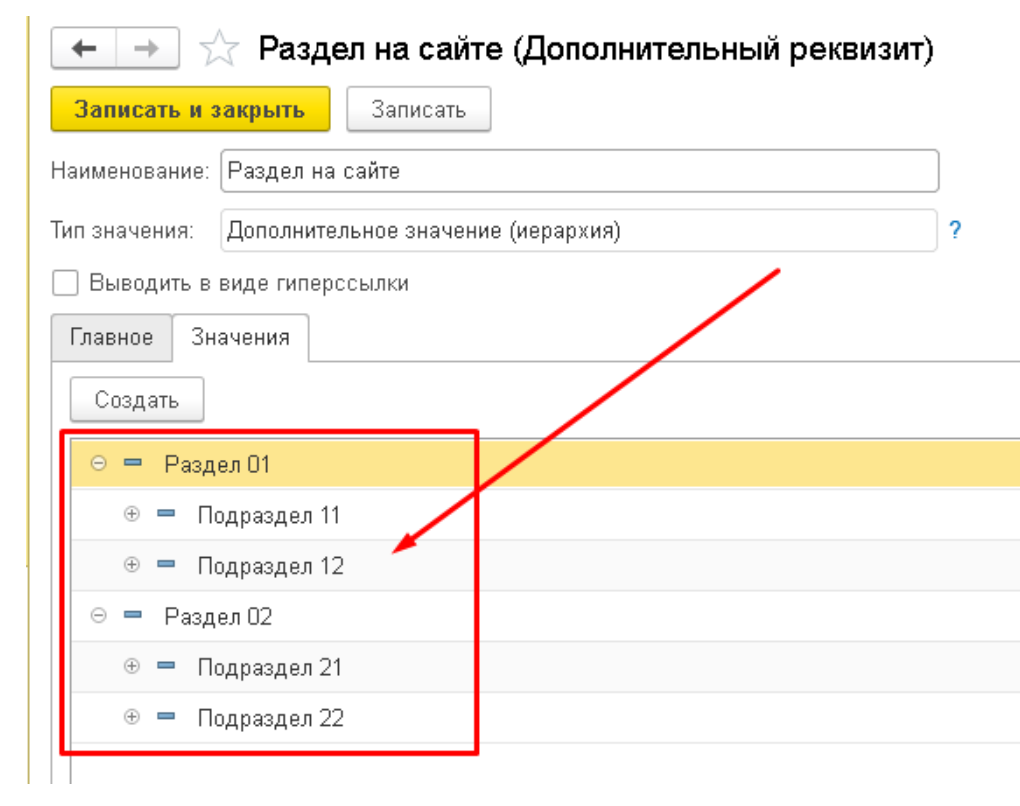This screenshot has width=1020, height=806.
Task: Collapse the Раздел 01 tree node
Action: click(x=98, y=463)
